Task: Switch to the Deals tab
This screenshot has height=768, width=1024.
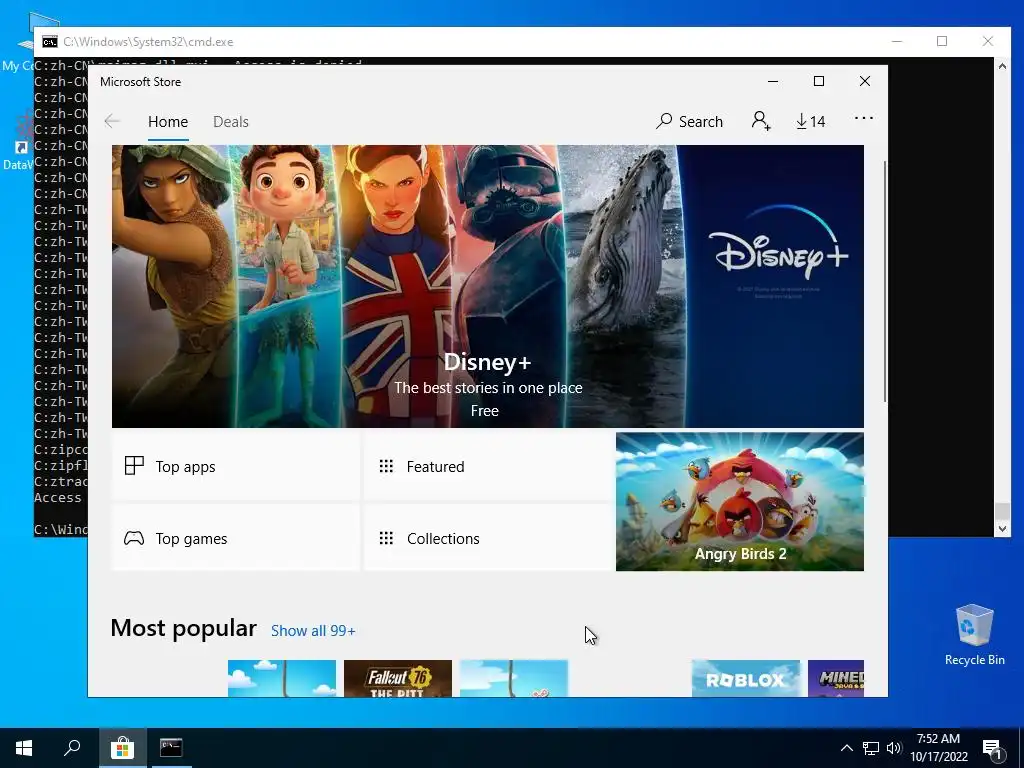Action: pyautogui.click(x=231, y=121)
